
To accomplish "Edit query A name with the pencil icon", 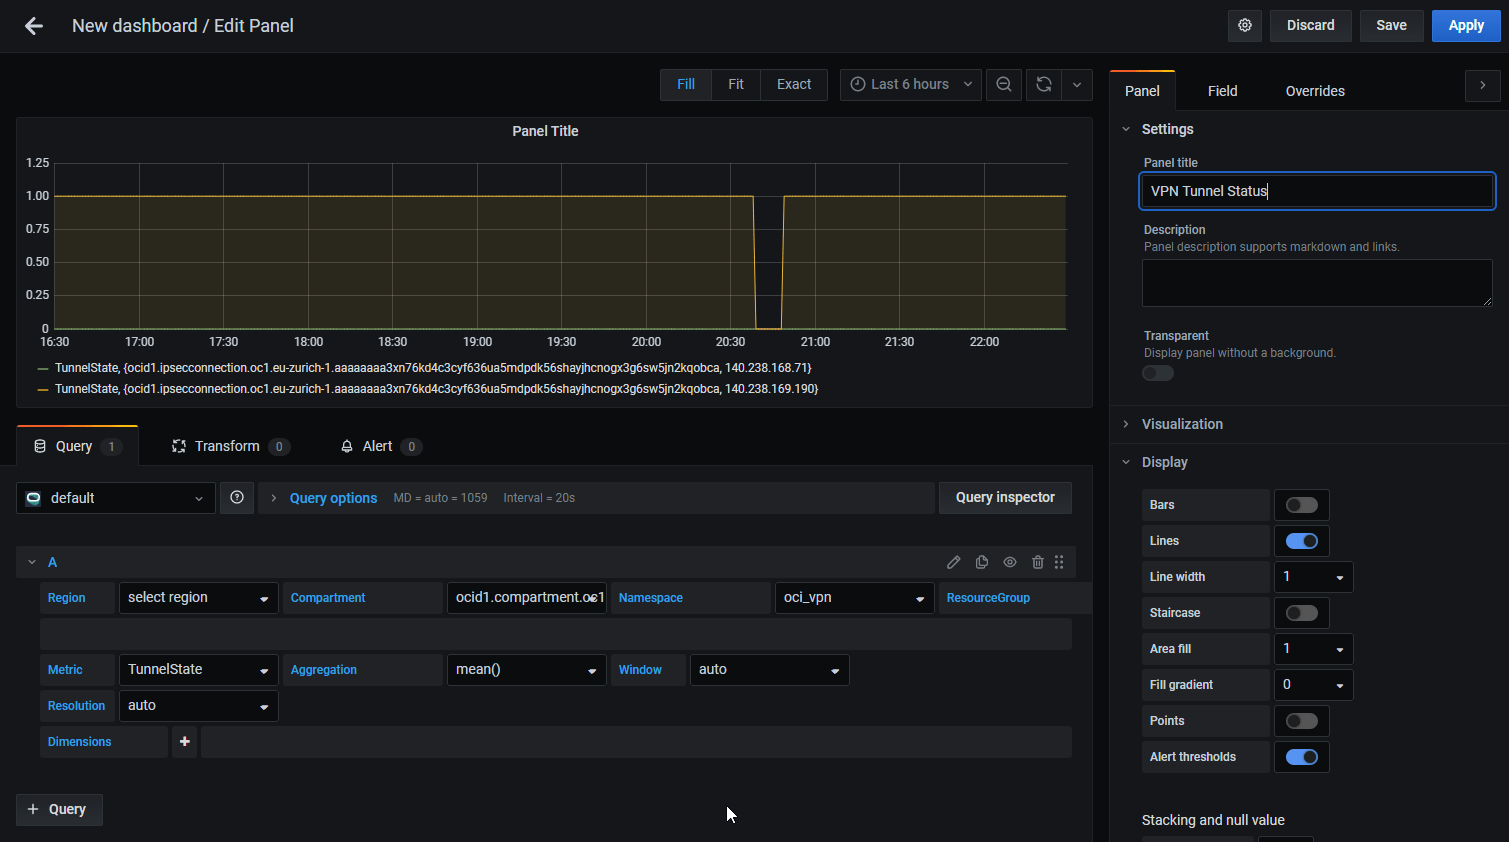I will coord(953,562).
